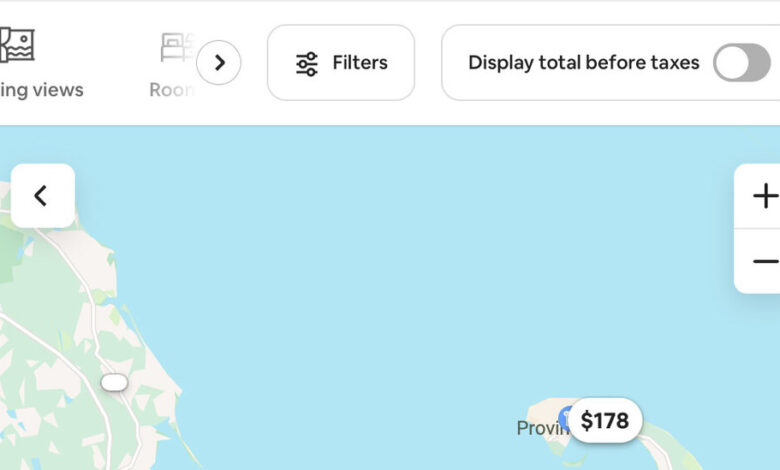Select the "views" category tab text
780x470 pixels.
point(58,90)
